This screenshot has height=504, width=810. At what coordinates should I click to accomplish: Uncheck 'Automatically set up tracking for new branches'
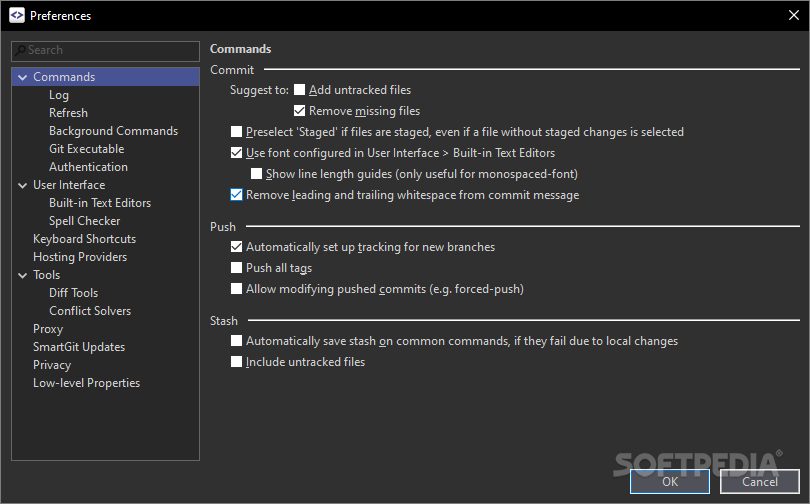click(x=236, y=247)
